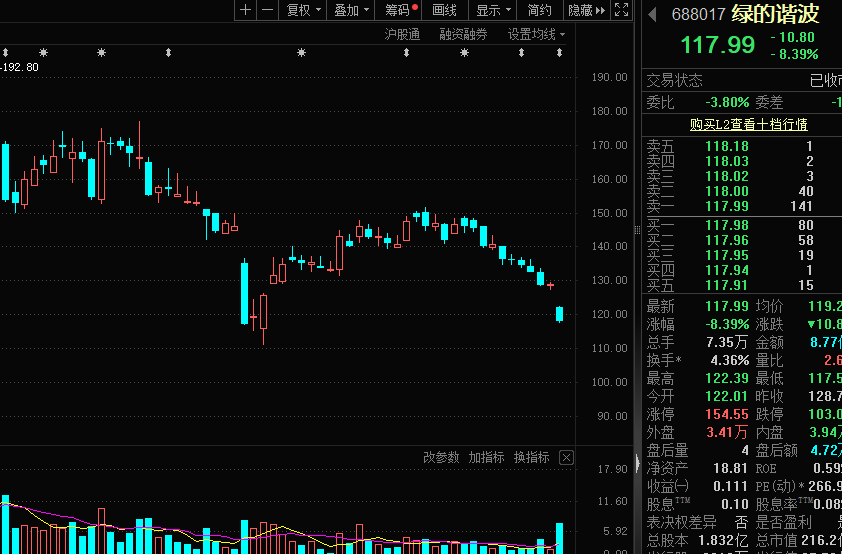Toggle fullscreen chart icon

[621, 10]
